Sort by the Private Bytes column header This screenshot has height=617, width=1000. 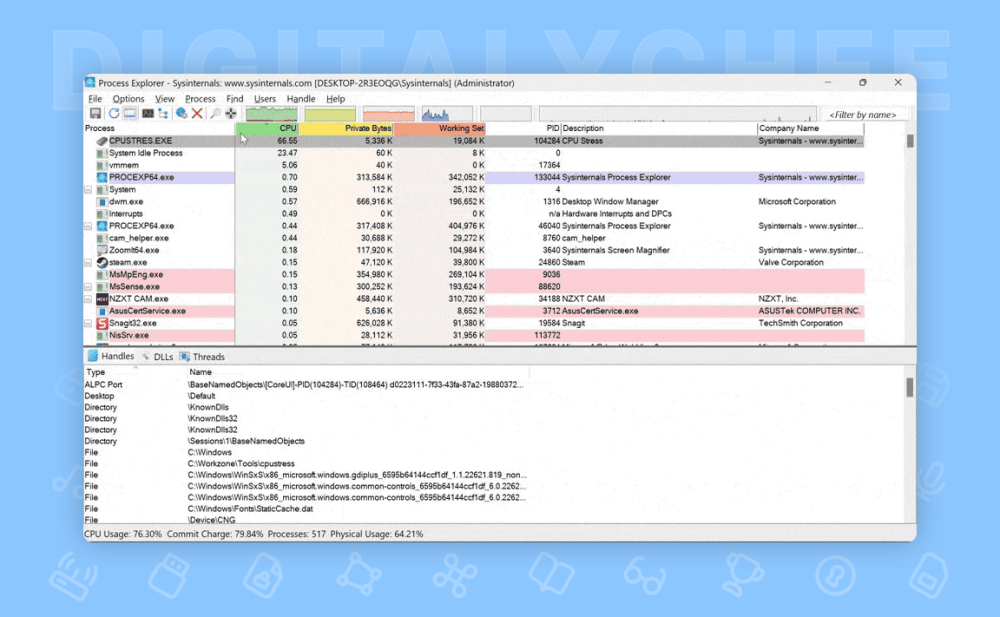[346, 128]
